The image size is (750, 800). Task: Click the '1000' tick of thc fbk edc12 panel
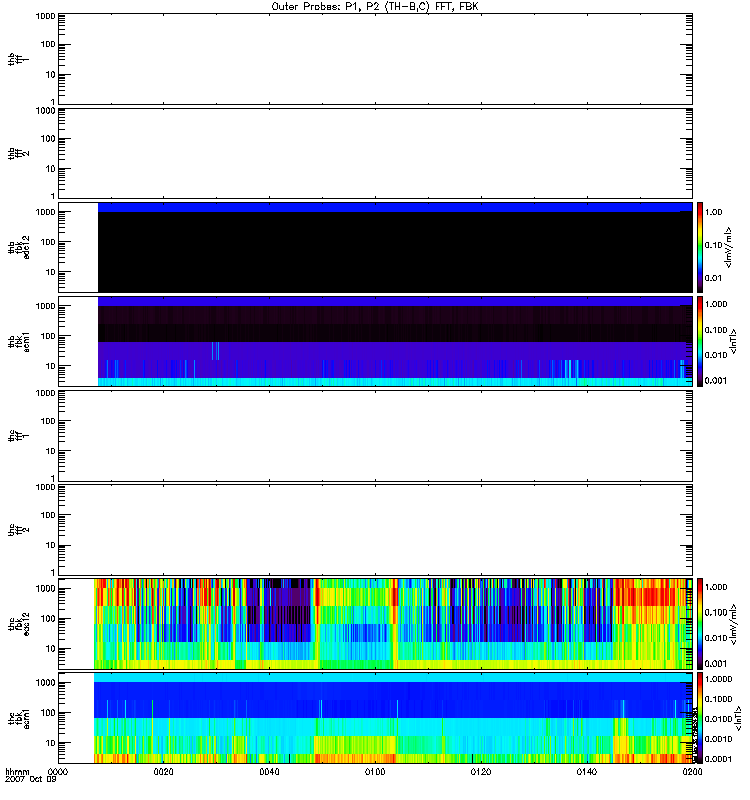[45, 589]
